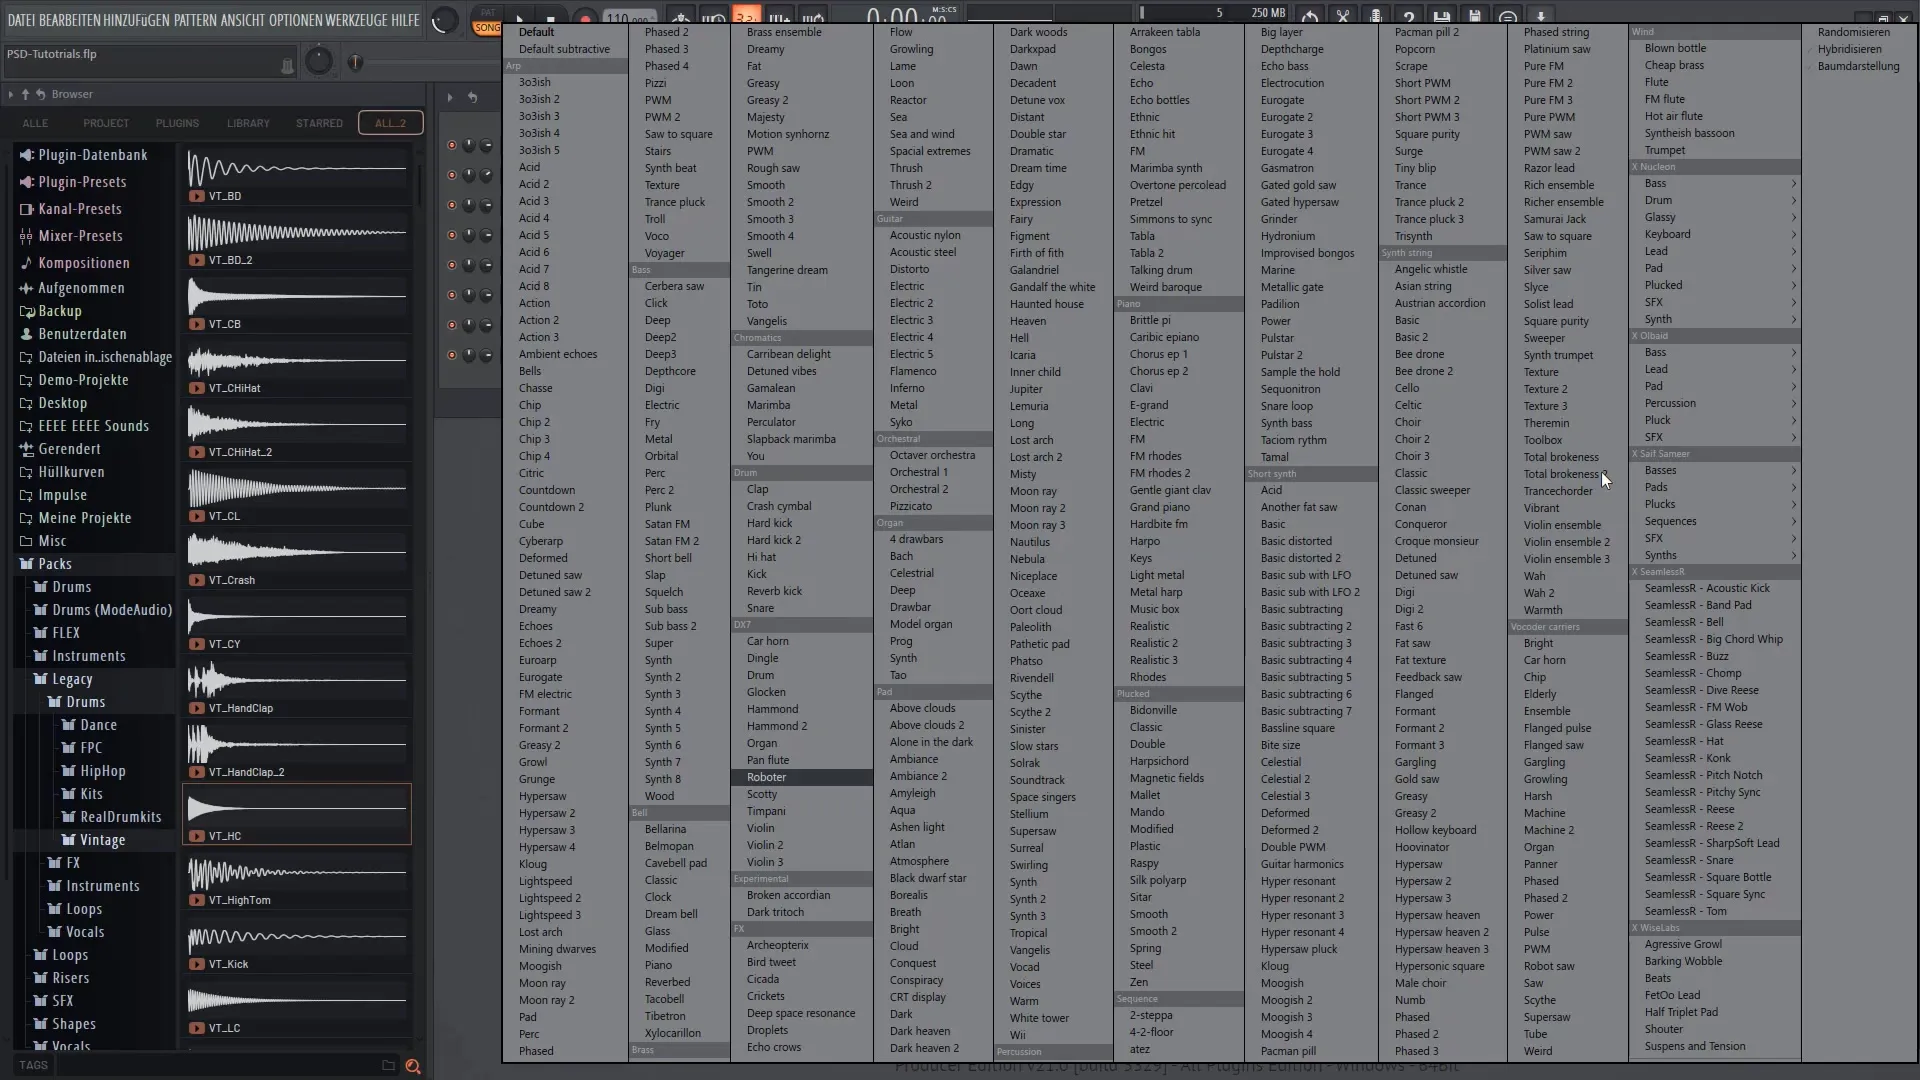This screenshot has width=1920, height=1080.
Task: Select the Roboter preset
Action: click(x=766, y=777)
